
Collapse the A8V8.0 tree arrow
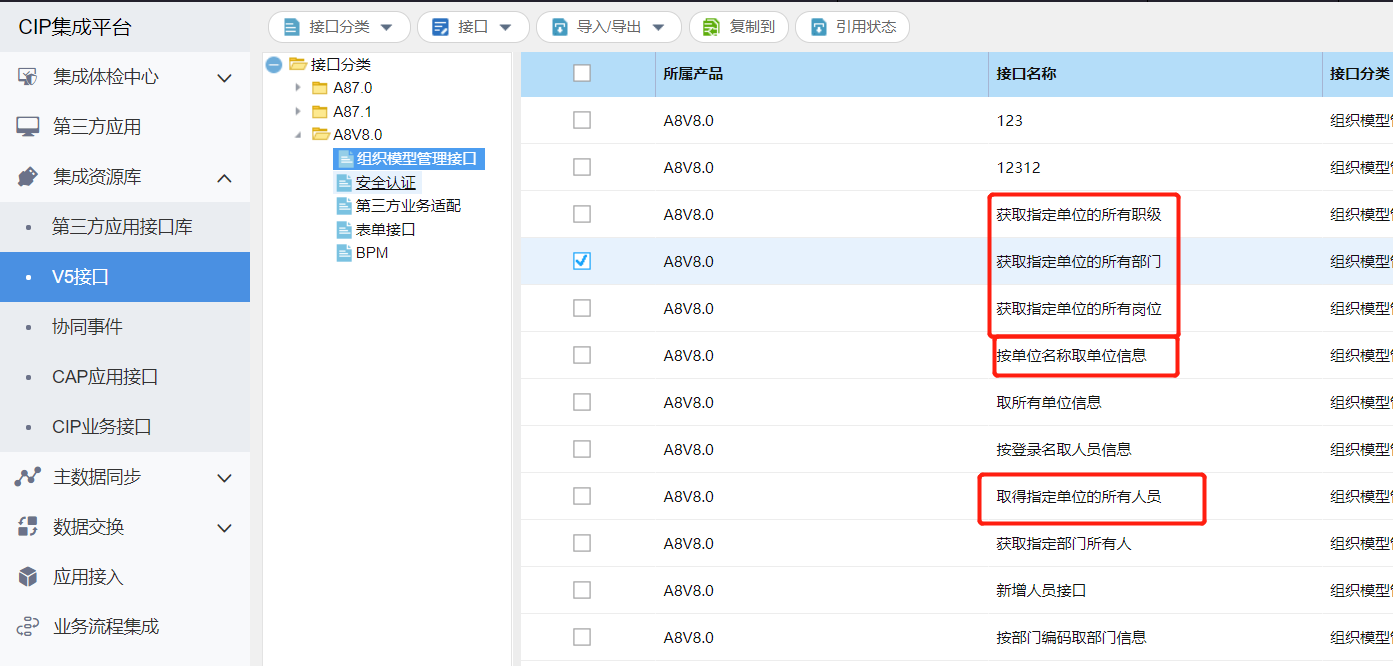click(x=298, y=135)
